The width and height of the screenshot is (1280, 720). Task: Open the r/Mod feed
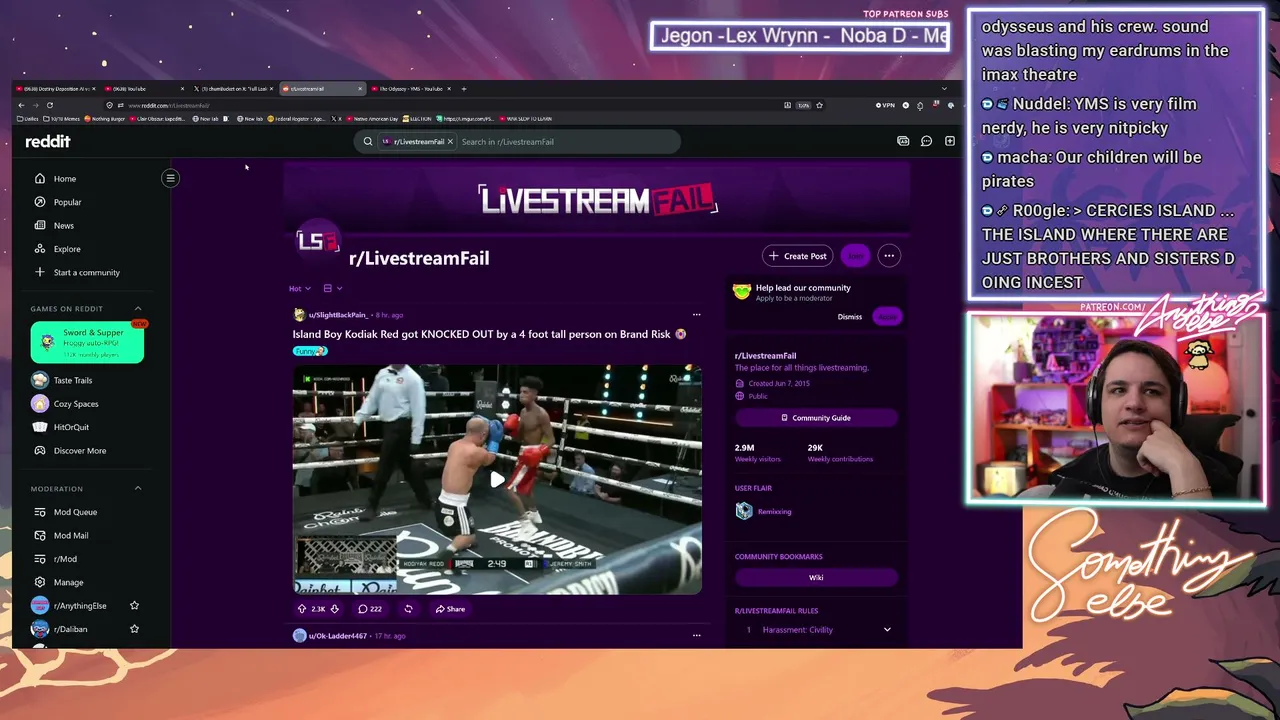click(x=65, y=559)
